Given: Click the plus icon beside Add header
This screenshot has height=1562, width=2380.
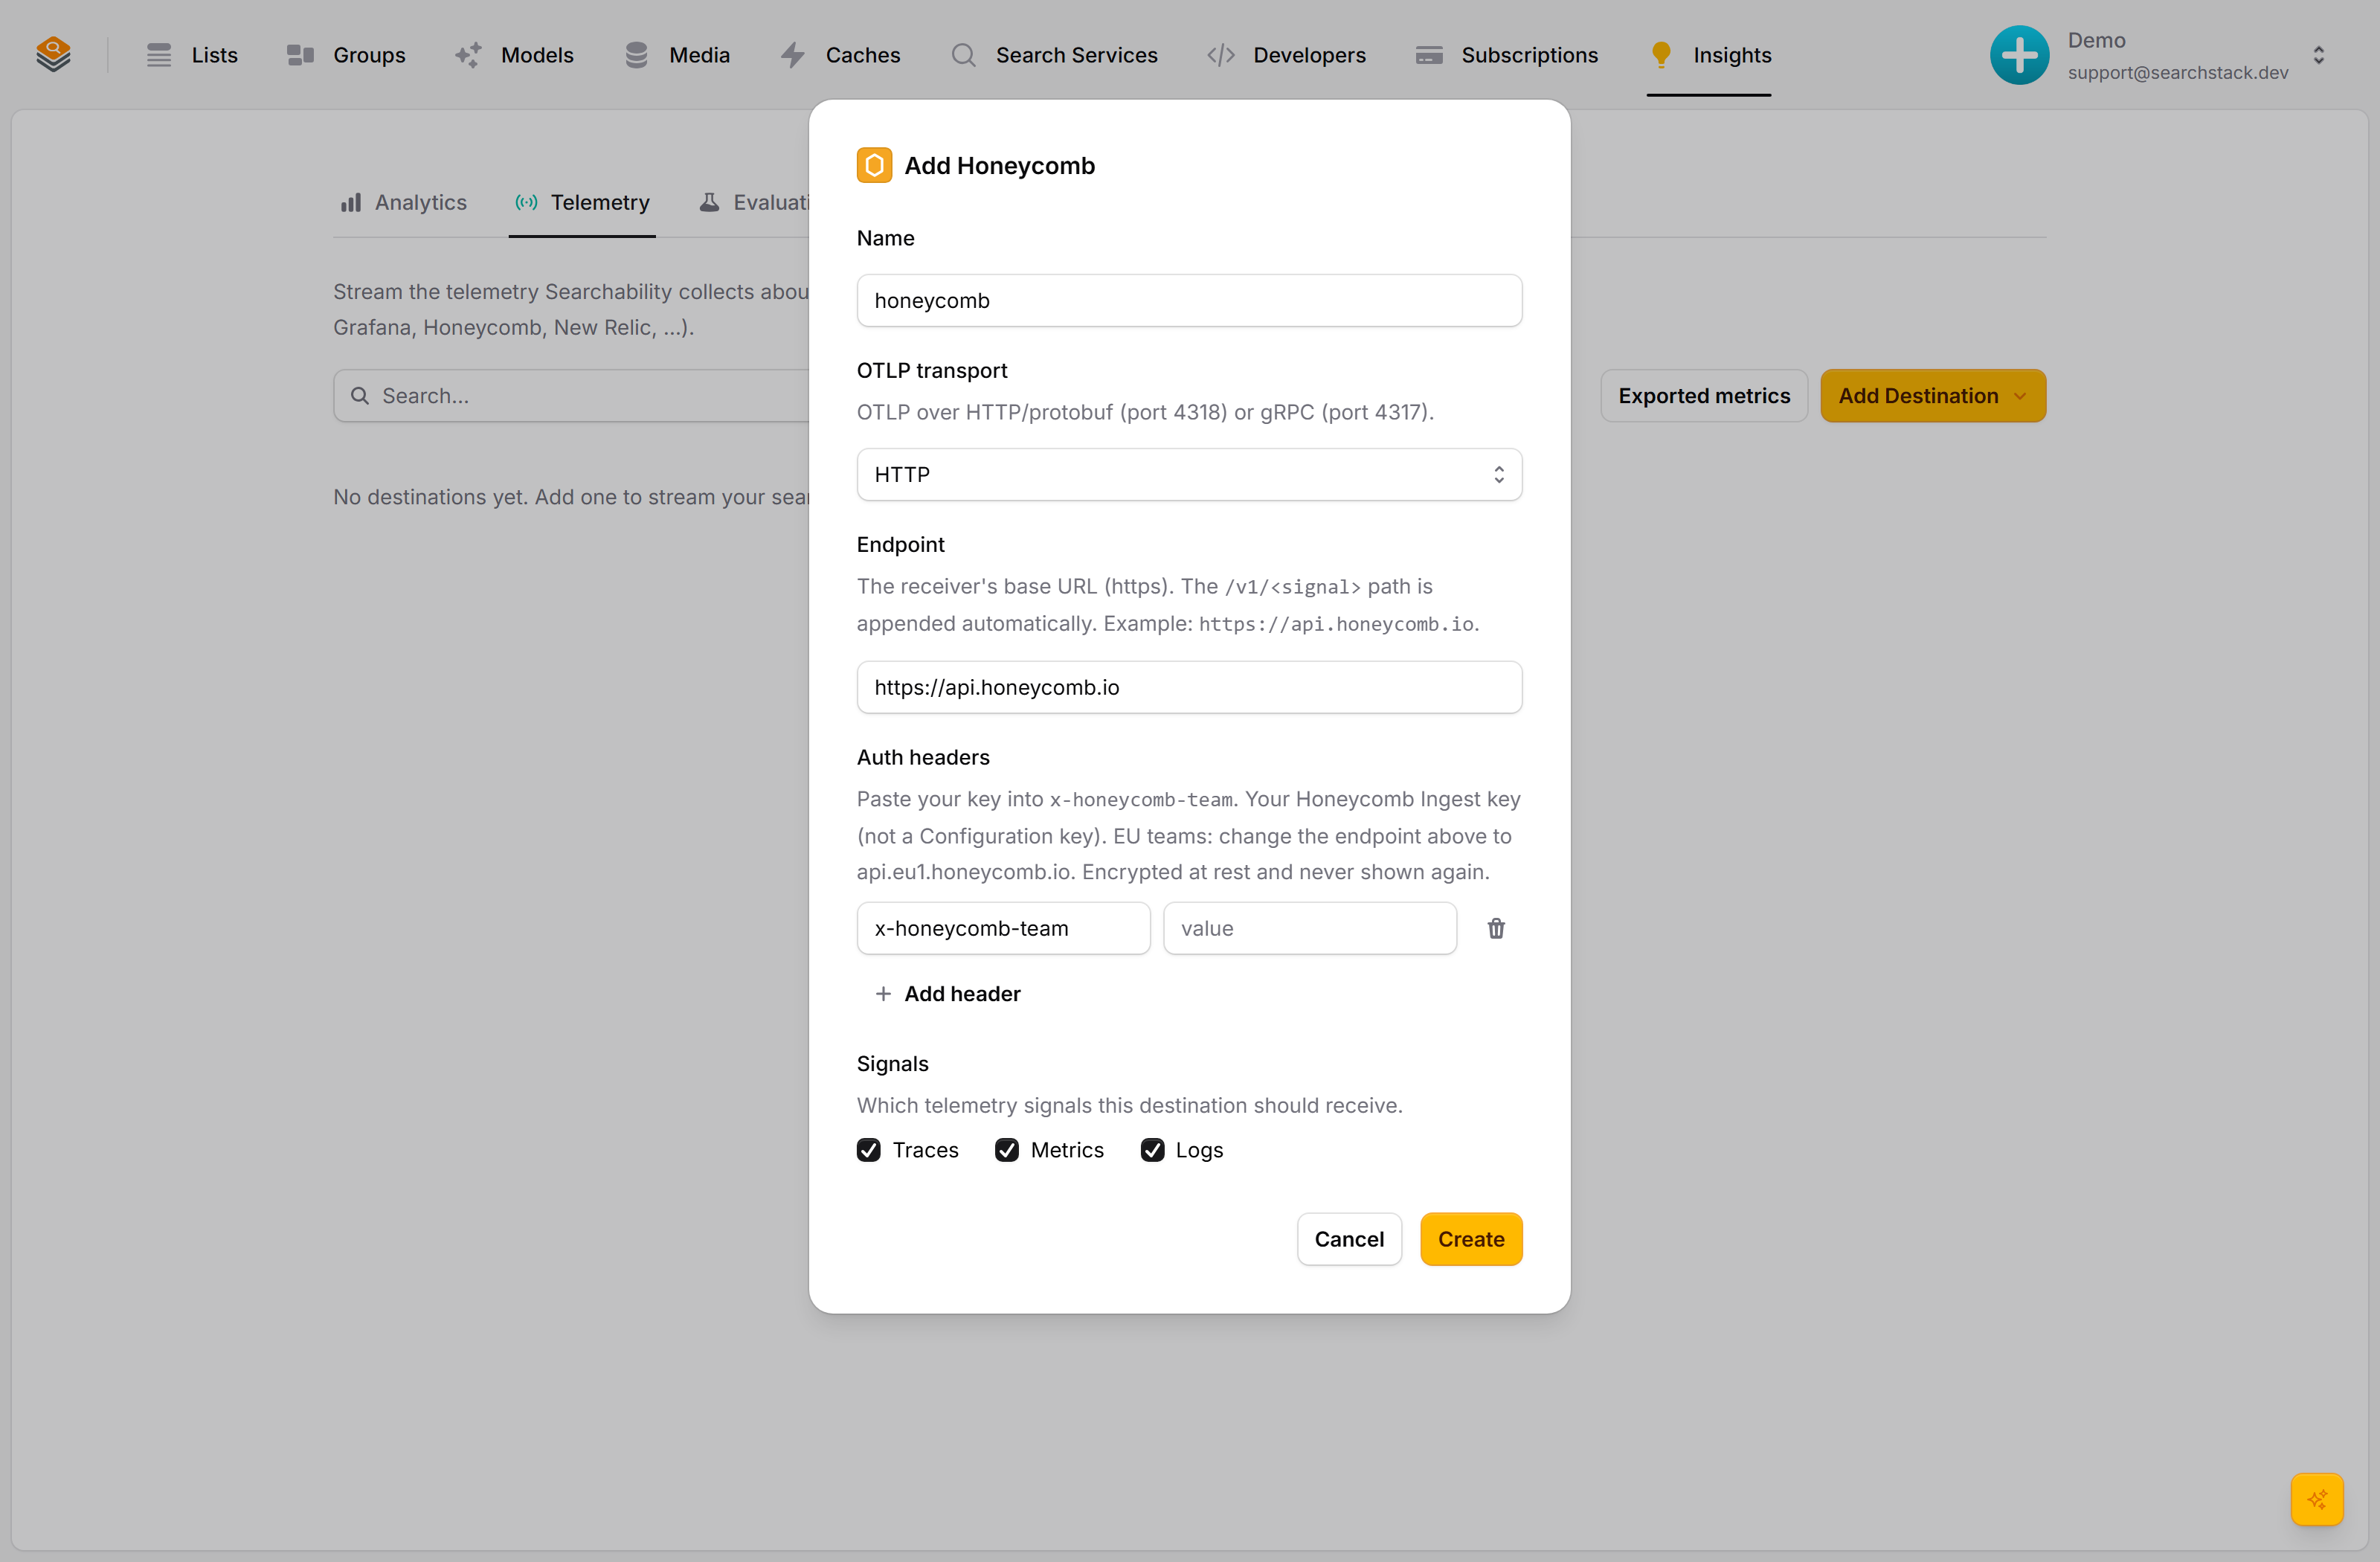Looking at the screenshot, I should (883, 994).
